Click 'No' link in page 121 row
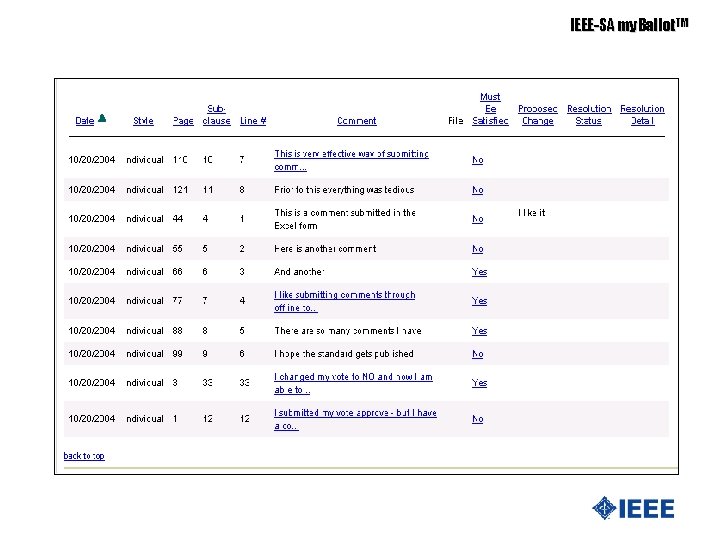720x540 pixels. pos(478,190)
